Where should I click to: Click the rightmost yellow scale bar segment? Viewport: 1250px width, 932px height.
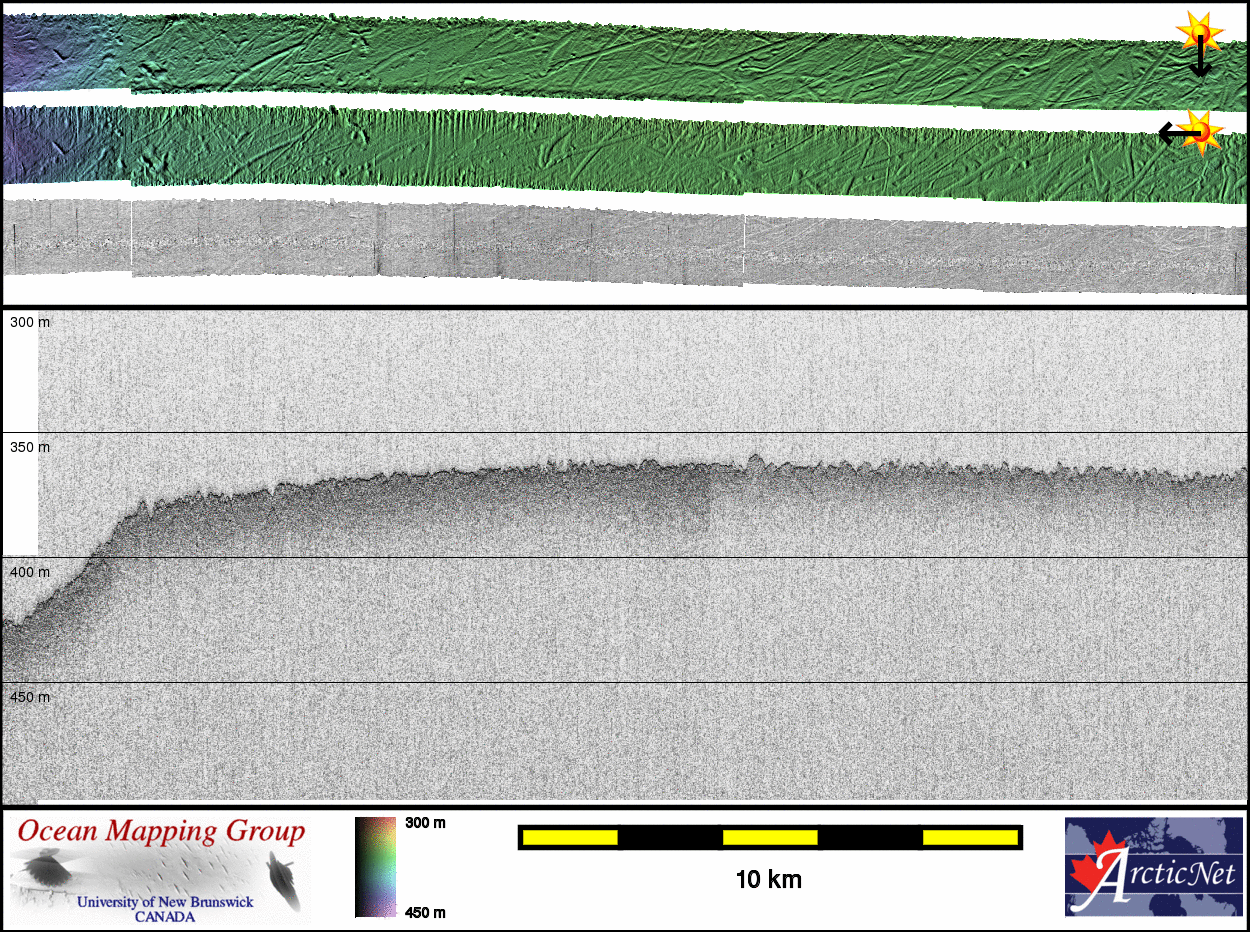(x=969, y=837)
